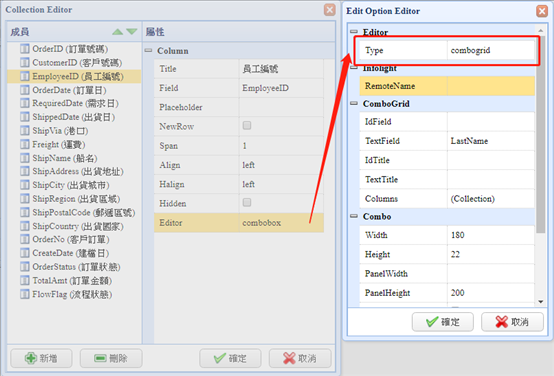The width and height of the screenshot is (554, 376).
Task: Move member down with green down arrow
Action: [x=132, y=32]
